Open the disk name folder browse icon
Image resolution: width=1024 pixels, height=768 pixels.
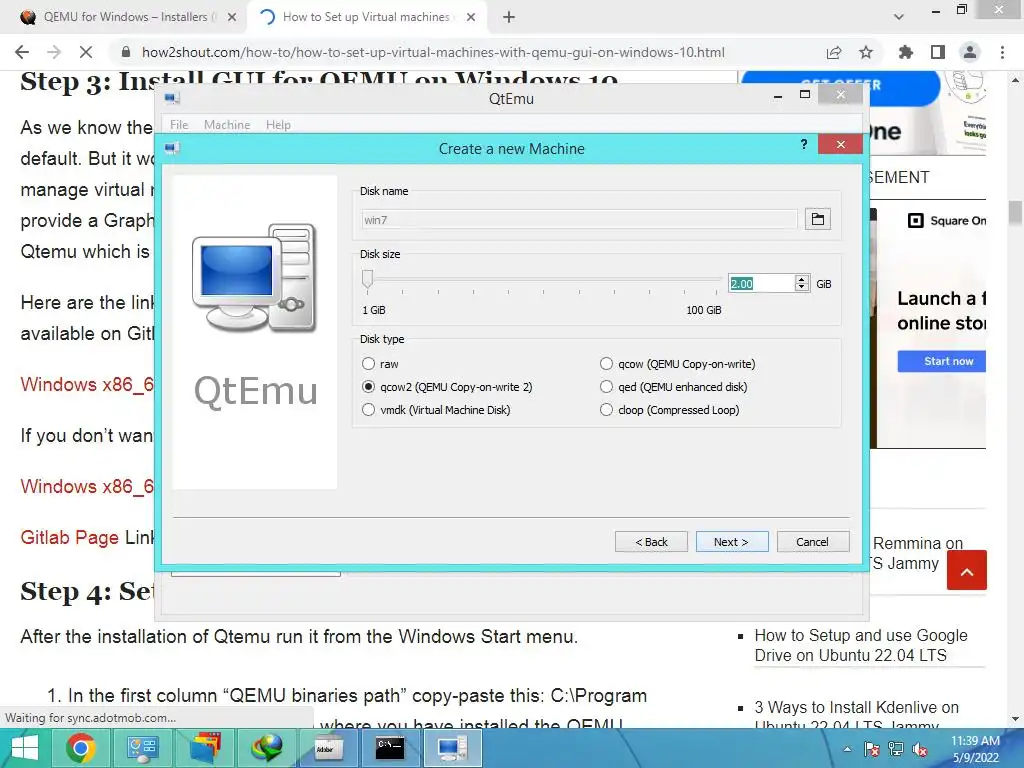pos(817,219)
